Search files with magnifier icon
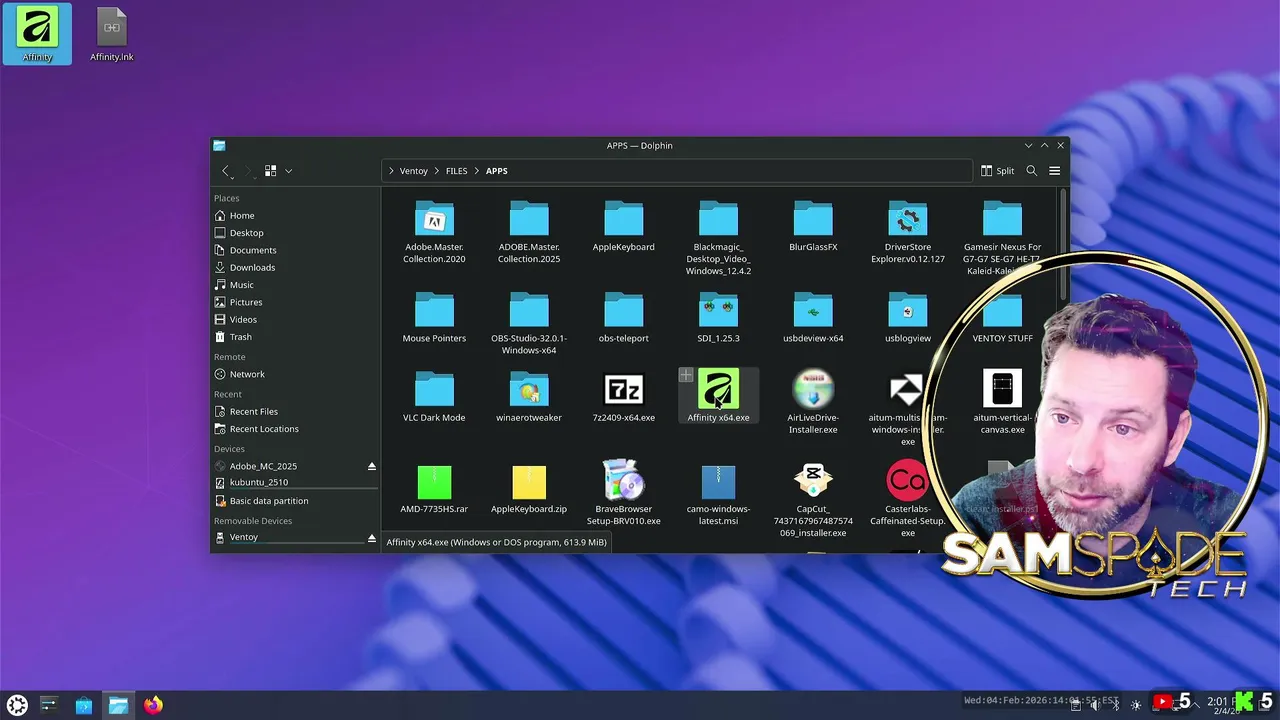Viewport: 1280px width, 720px height. click(1031, 171)
